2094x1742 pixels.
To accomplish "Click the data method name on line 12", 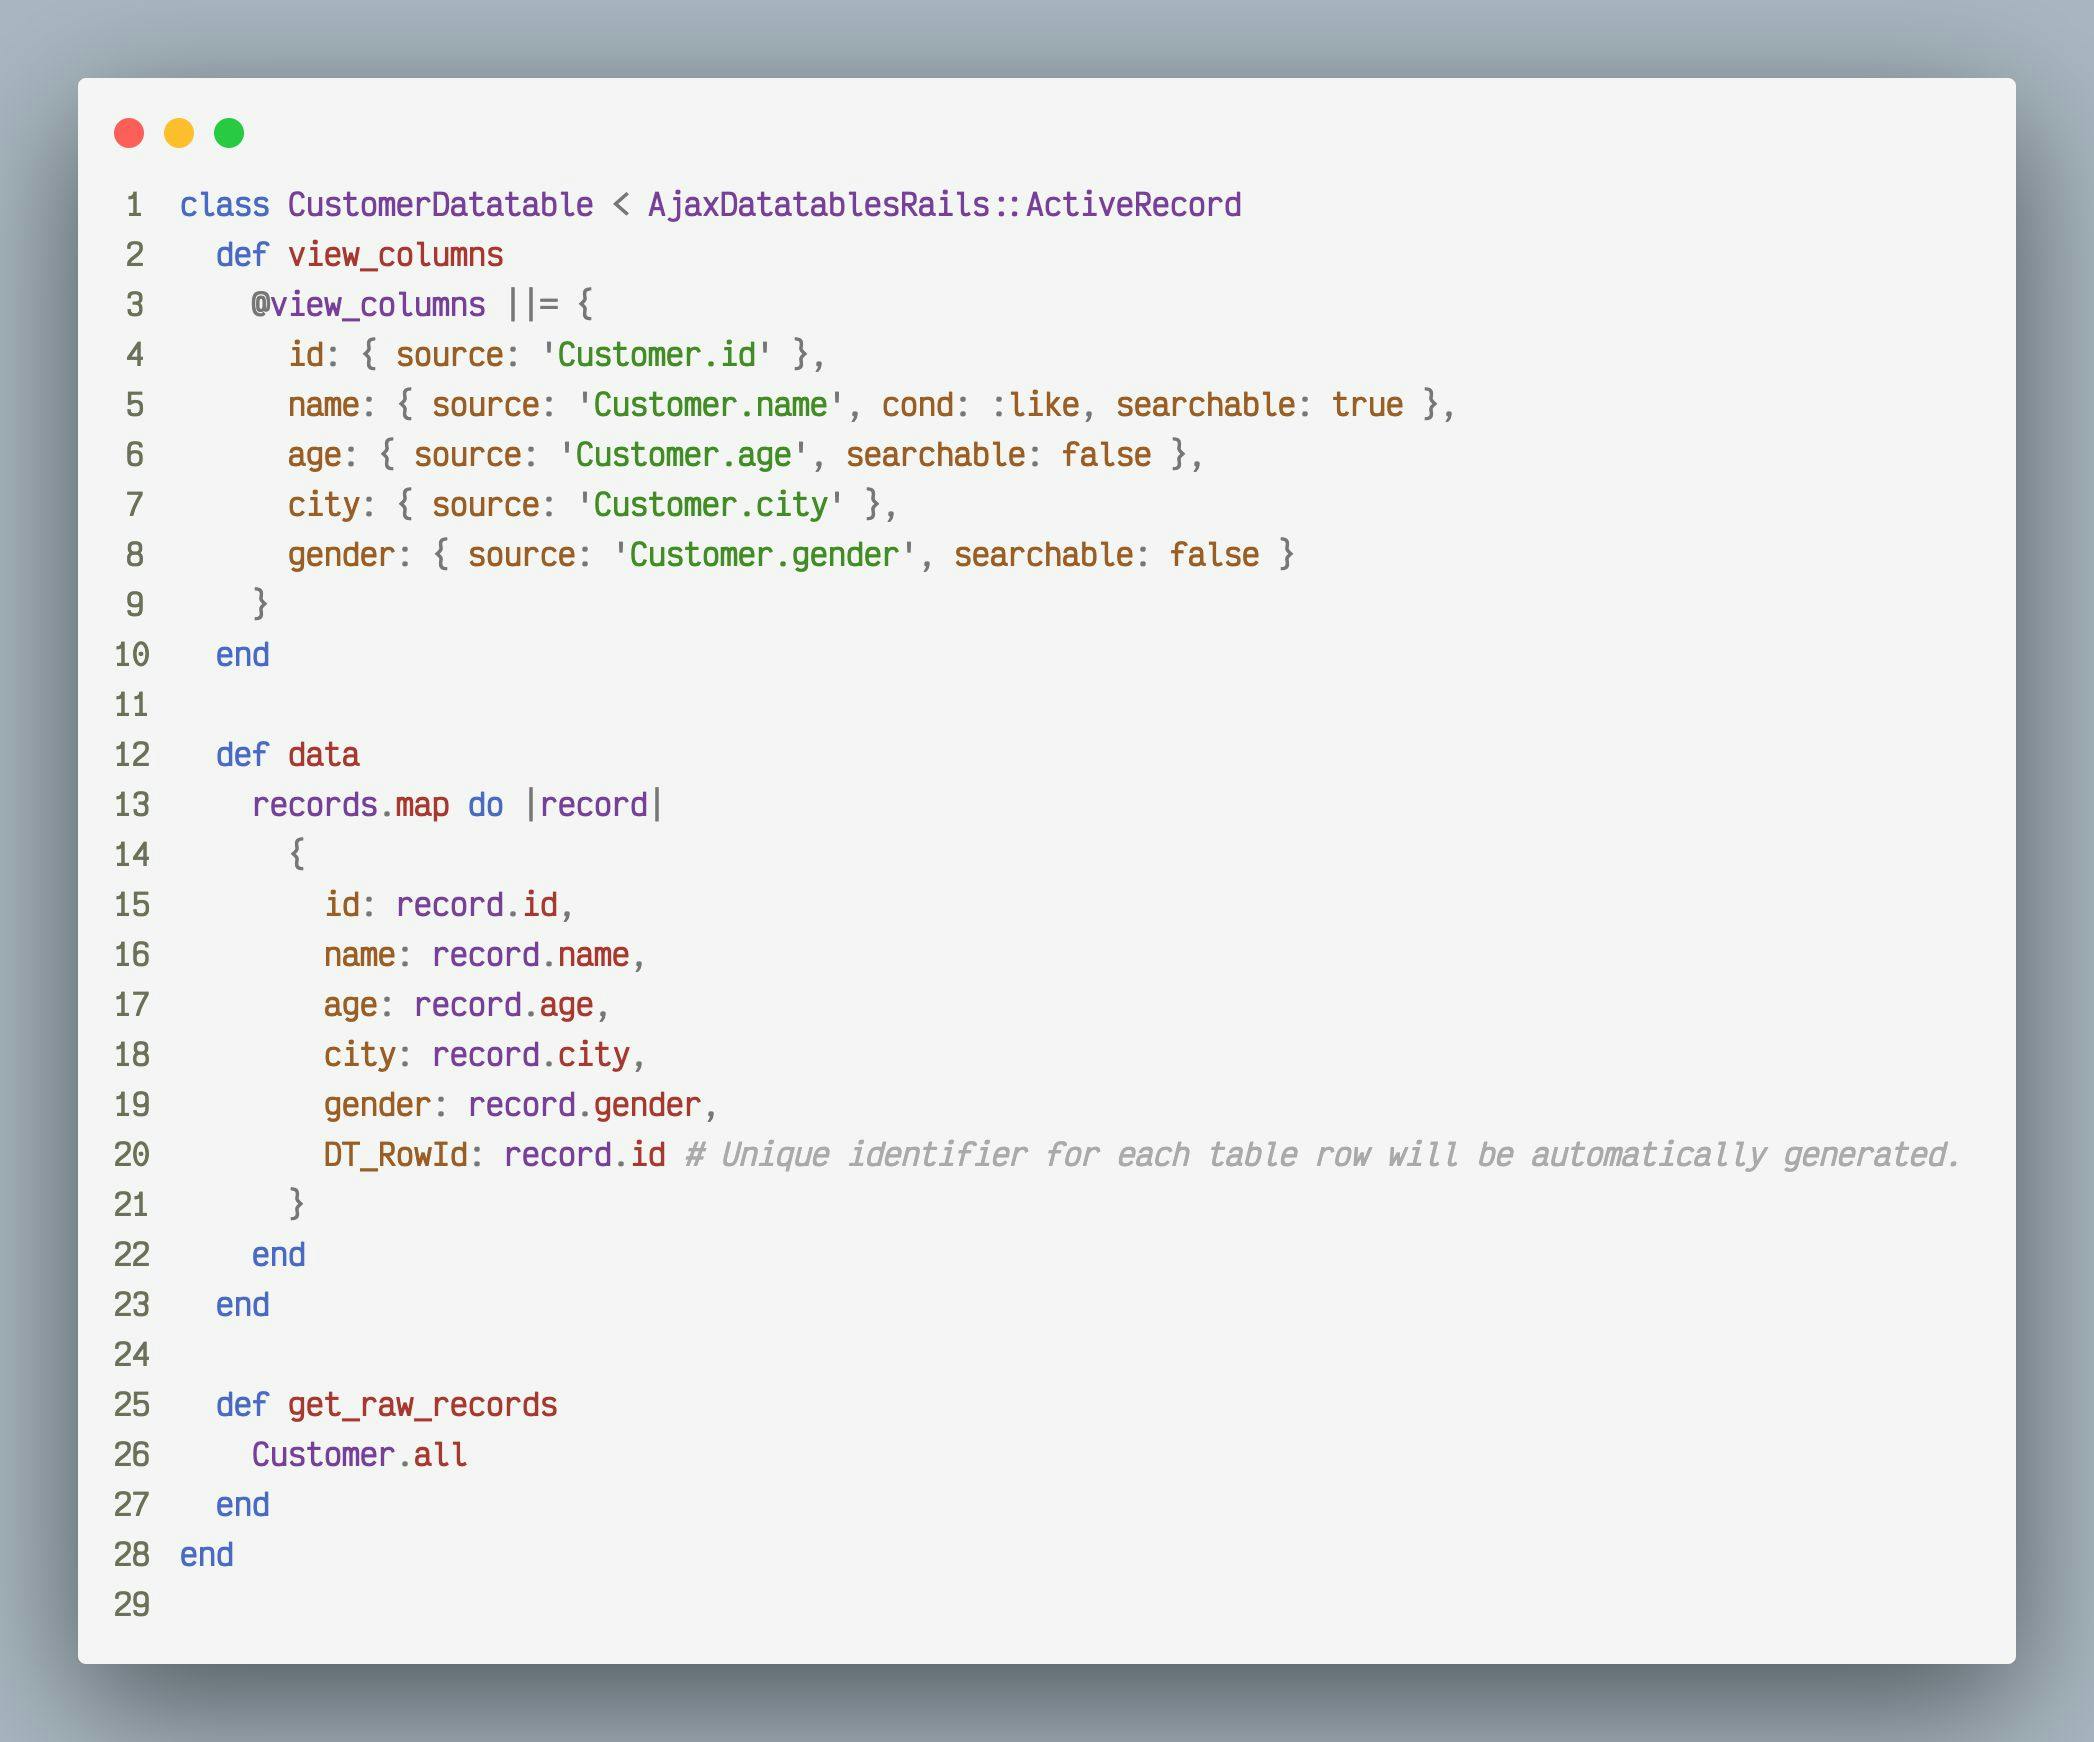I will pos(323,755).
